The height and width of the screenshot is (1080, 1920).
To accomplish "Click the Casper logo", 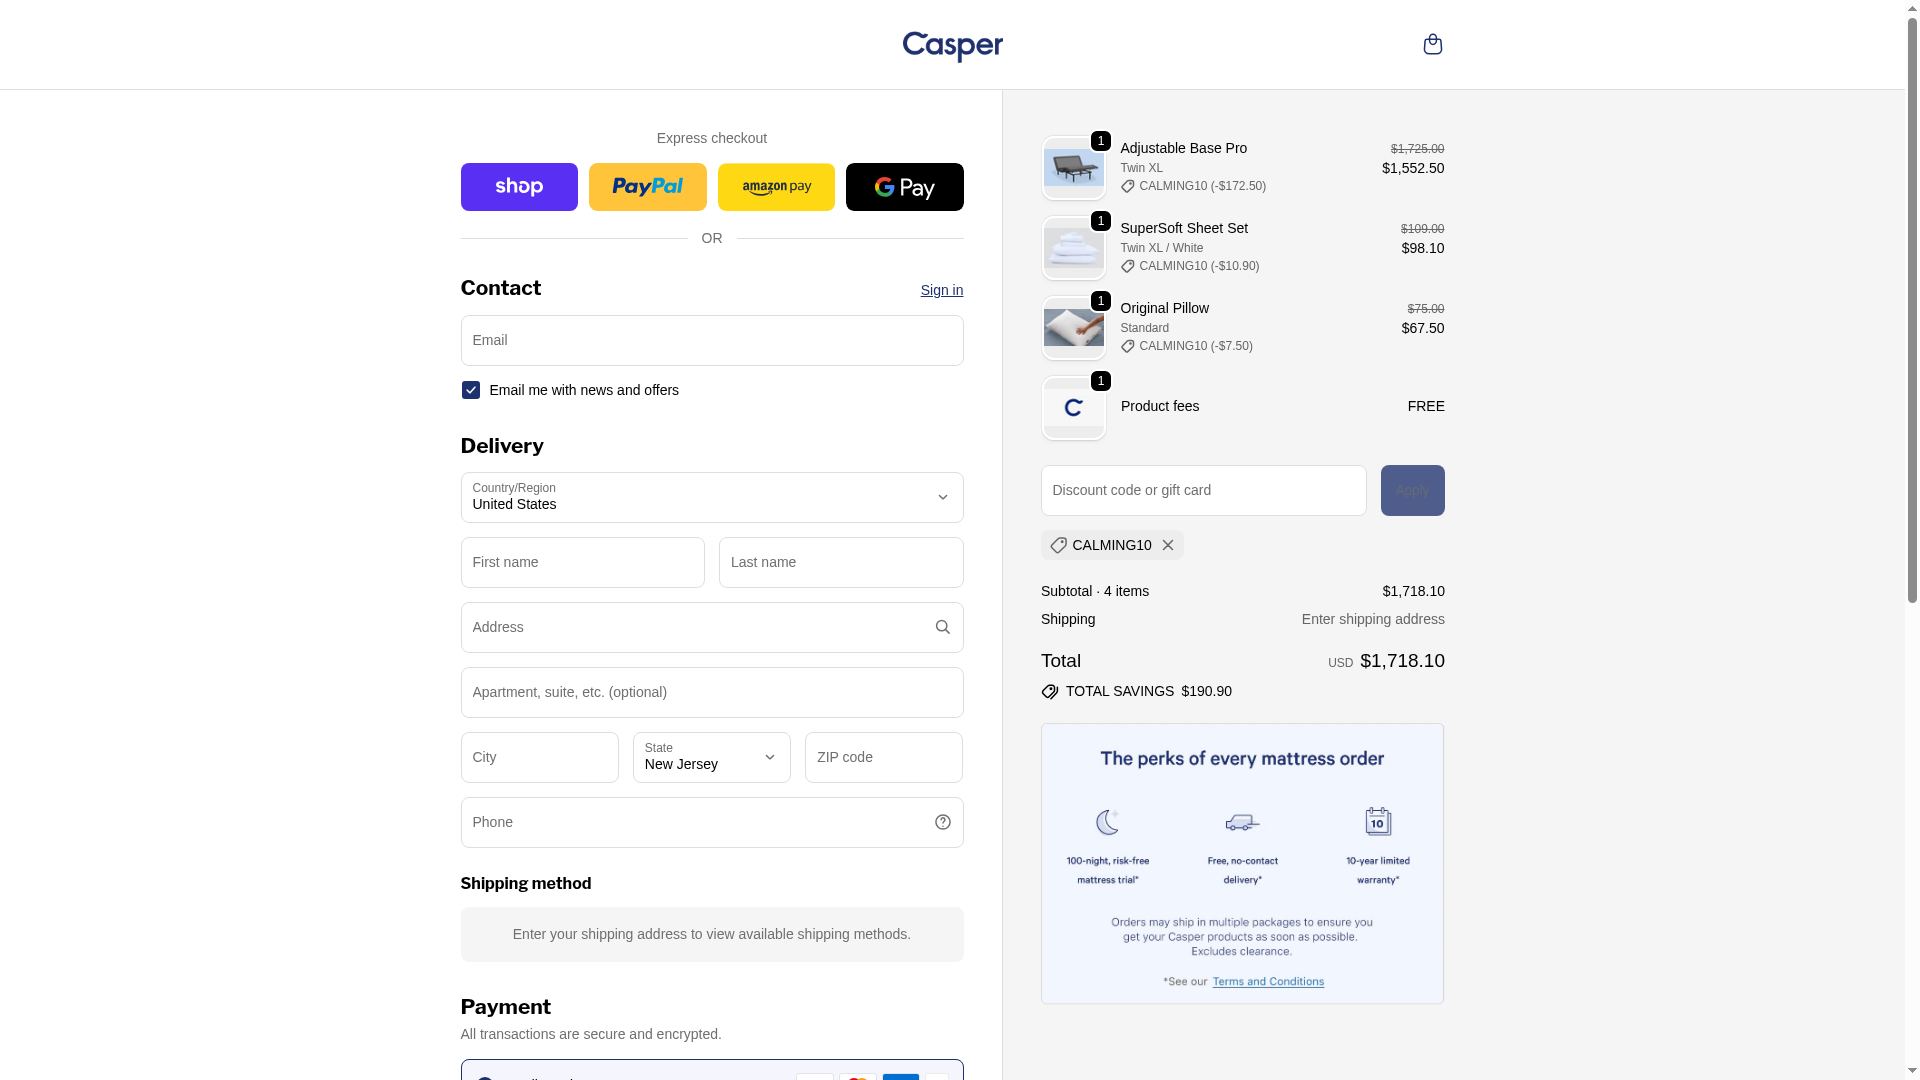I will (x=952, y=46).
